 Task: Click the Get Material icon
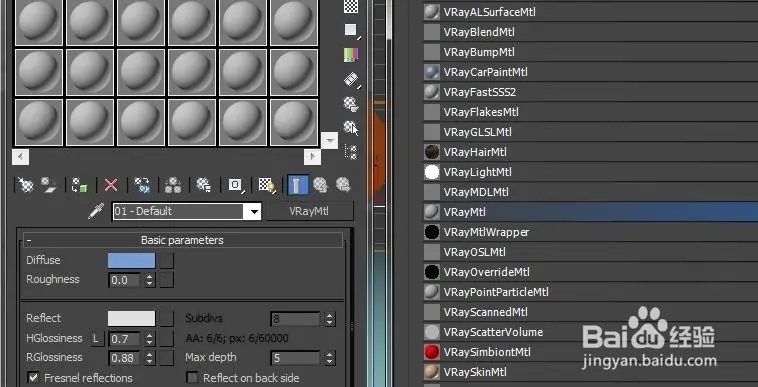(25, 185)
